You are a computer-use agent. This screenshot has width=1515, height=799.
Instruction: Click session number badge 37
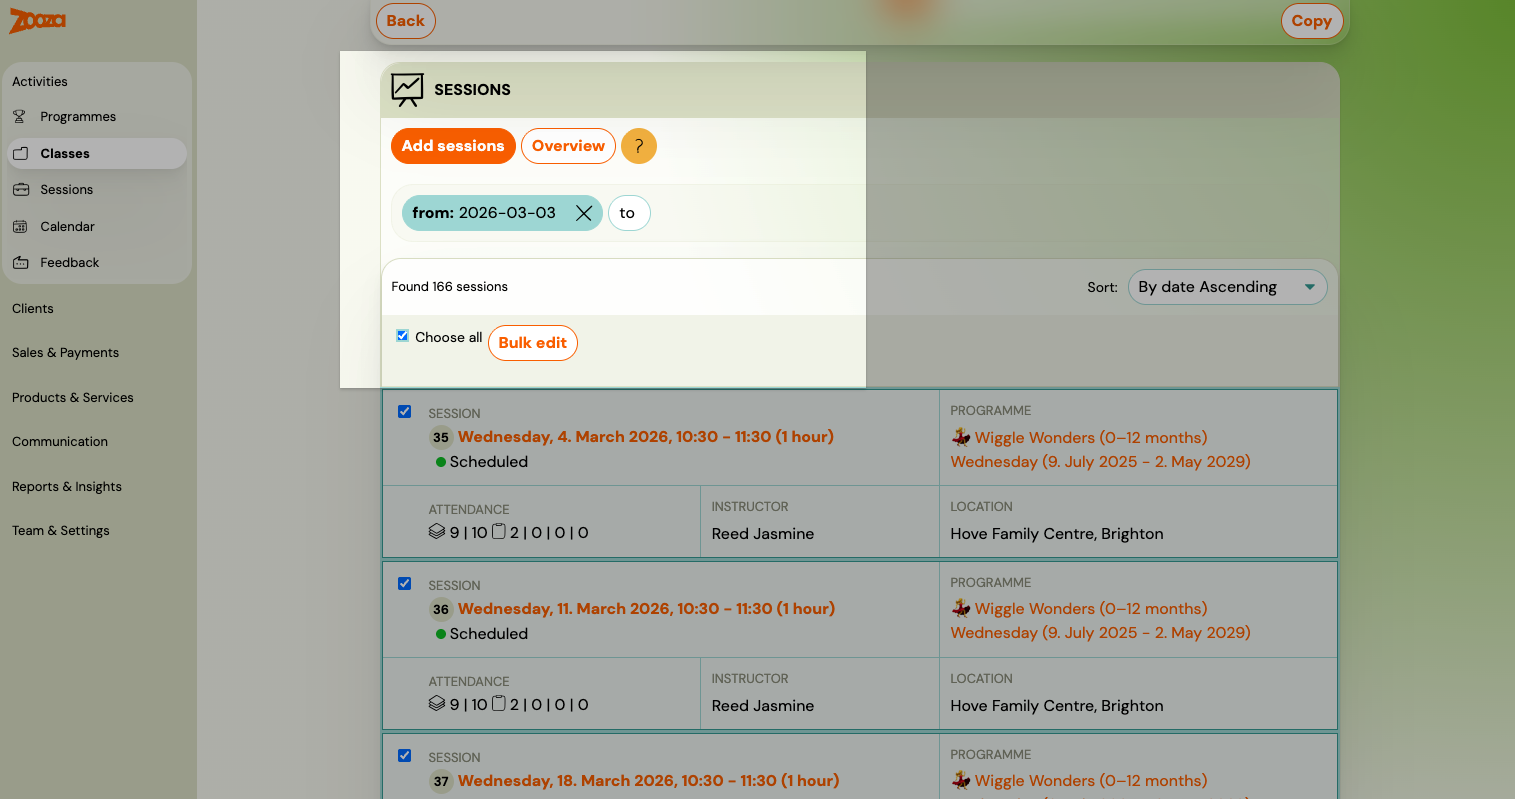441,781
